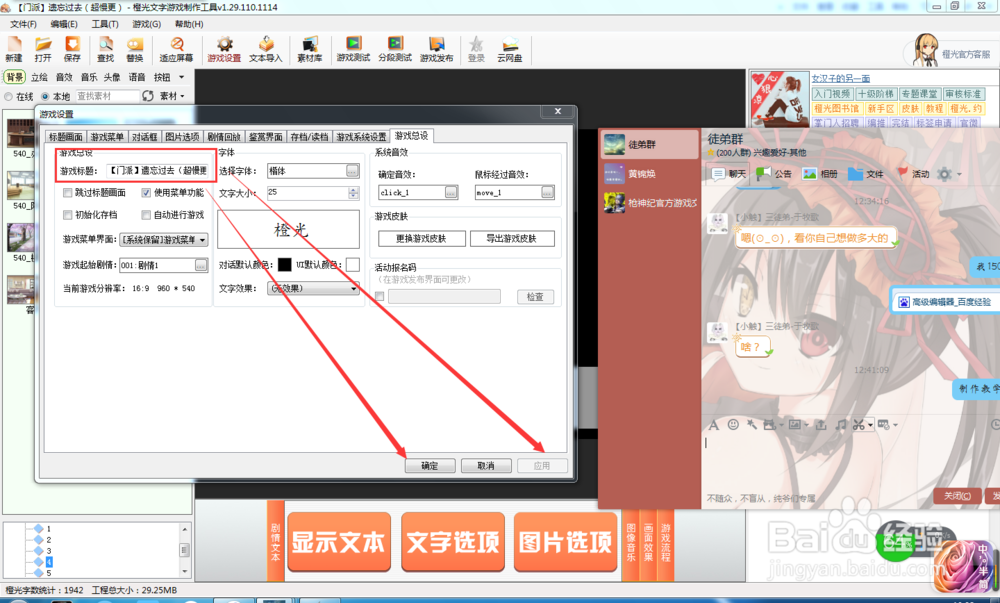Click the 更换游戏皮肤 button
The width and height of the screenshot is (1000, 603).
pyautogui.click(x=421, y=237)
